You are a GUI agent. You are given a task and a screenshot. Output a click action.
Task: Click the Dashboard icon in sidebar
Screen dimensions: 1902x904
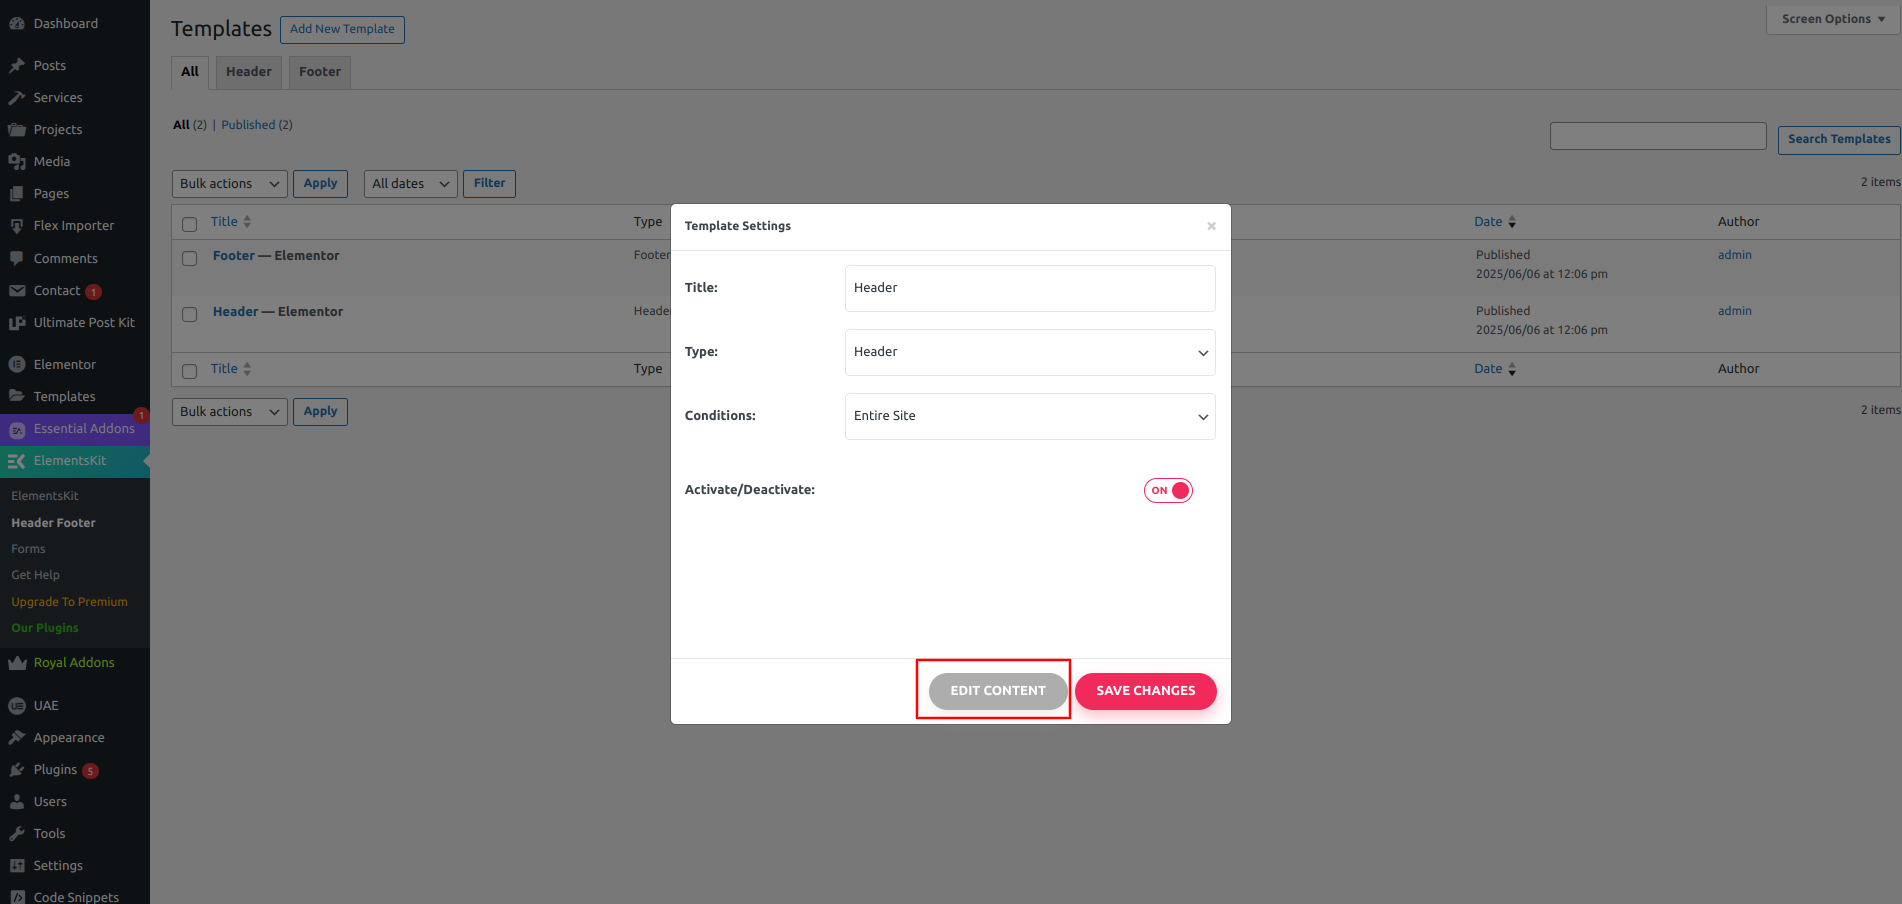[17, 24]
